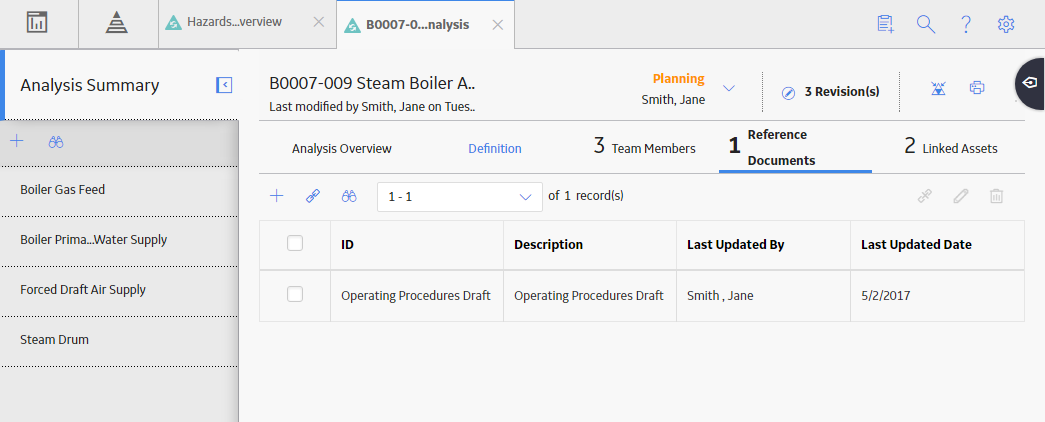Image resolution: width=1045 pixels, height=422 pixels.
Task: Open the clipboard notes icon in header
Action: tap(886, 24)
